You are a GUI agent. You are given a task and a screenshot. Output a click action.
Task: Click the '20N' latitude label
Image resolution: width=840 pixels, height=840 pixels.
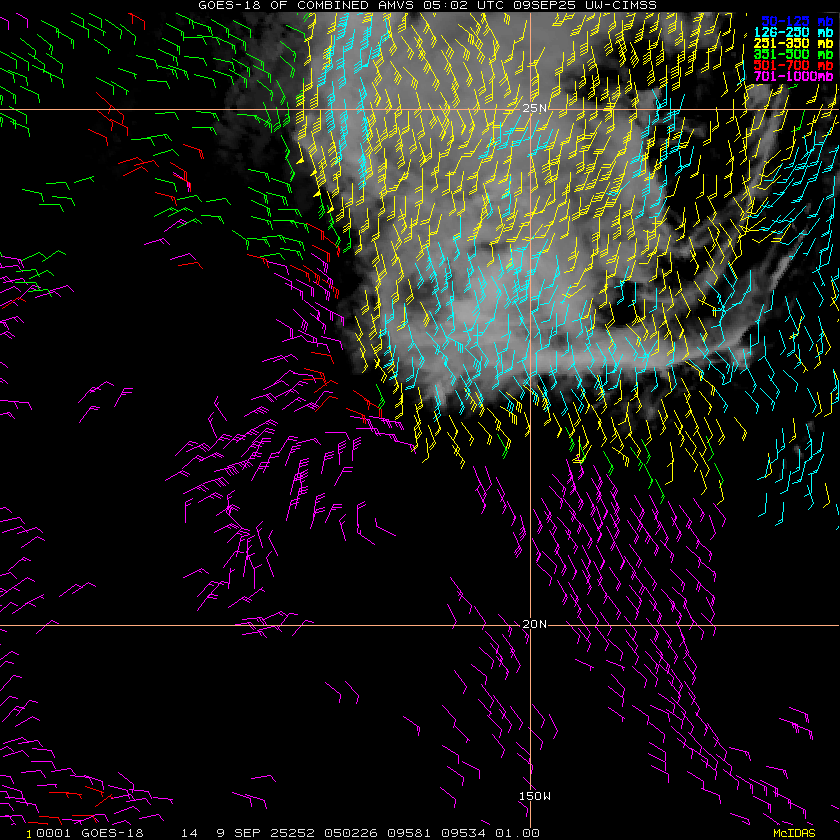(x=534, y=624)
